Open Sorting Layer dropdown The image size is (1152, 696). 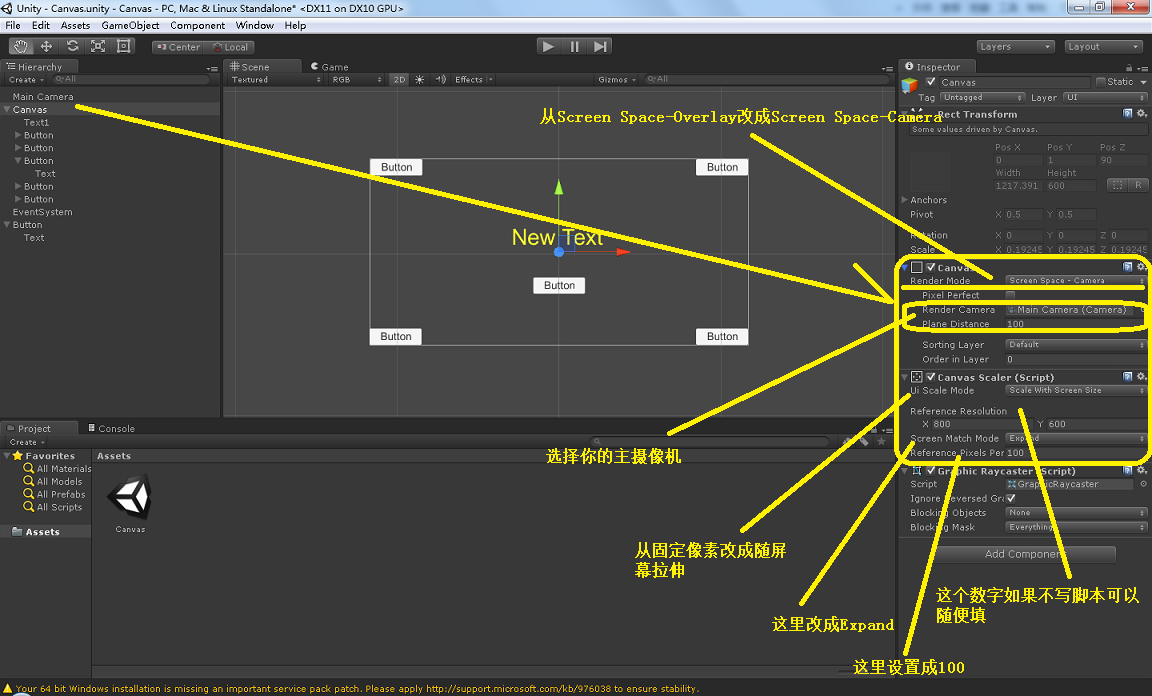1076,345
